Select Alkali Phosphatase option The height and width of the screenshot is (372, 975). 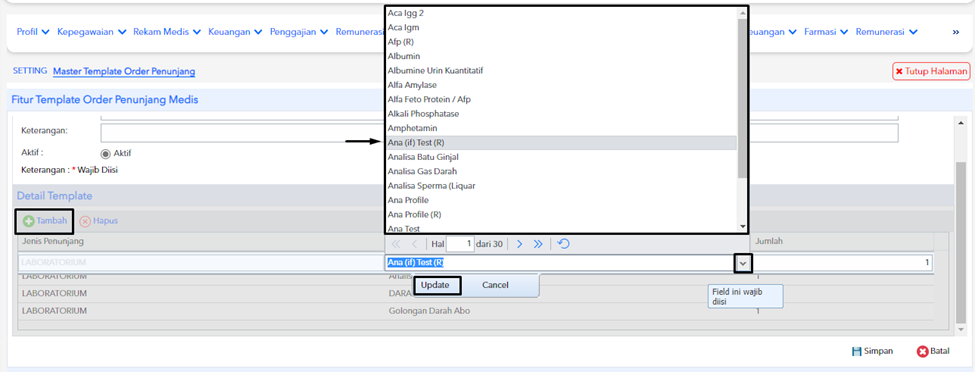tap(561, 114)
